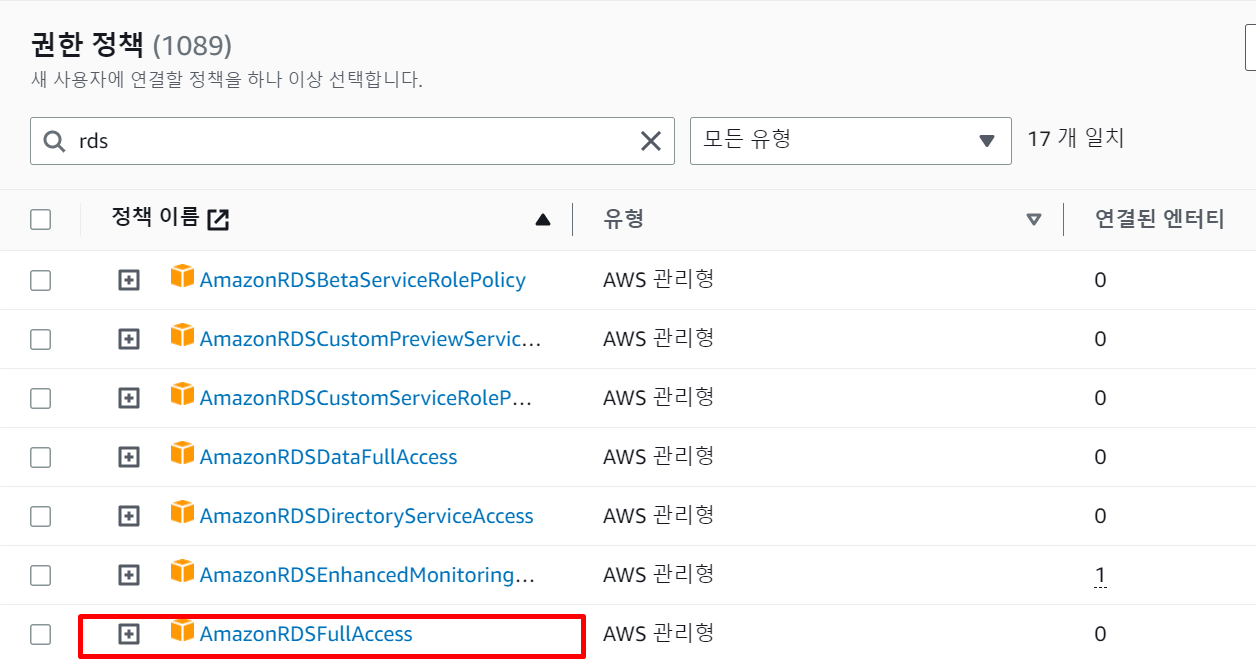Click orange policy icon of AmazonRDSCustomPreviewServic…

coord(182,335)
